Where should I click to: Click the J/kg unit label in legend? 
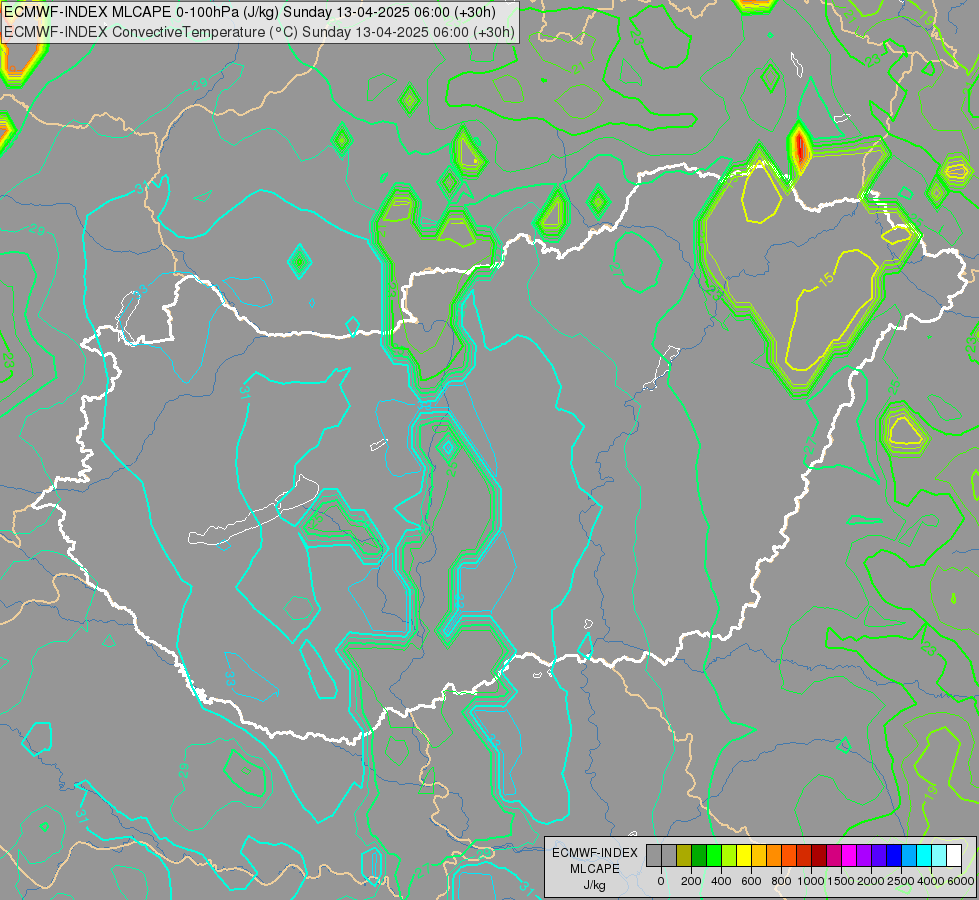coord(594,886)
